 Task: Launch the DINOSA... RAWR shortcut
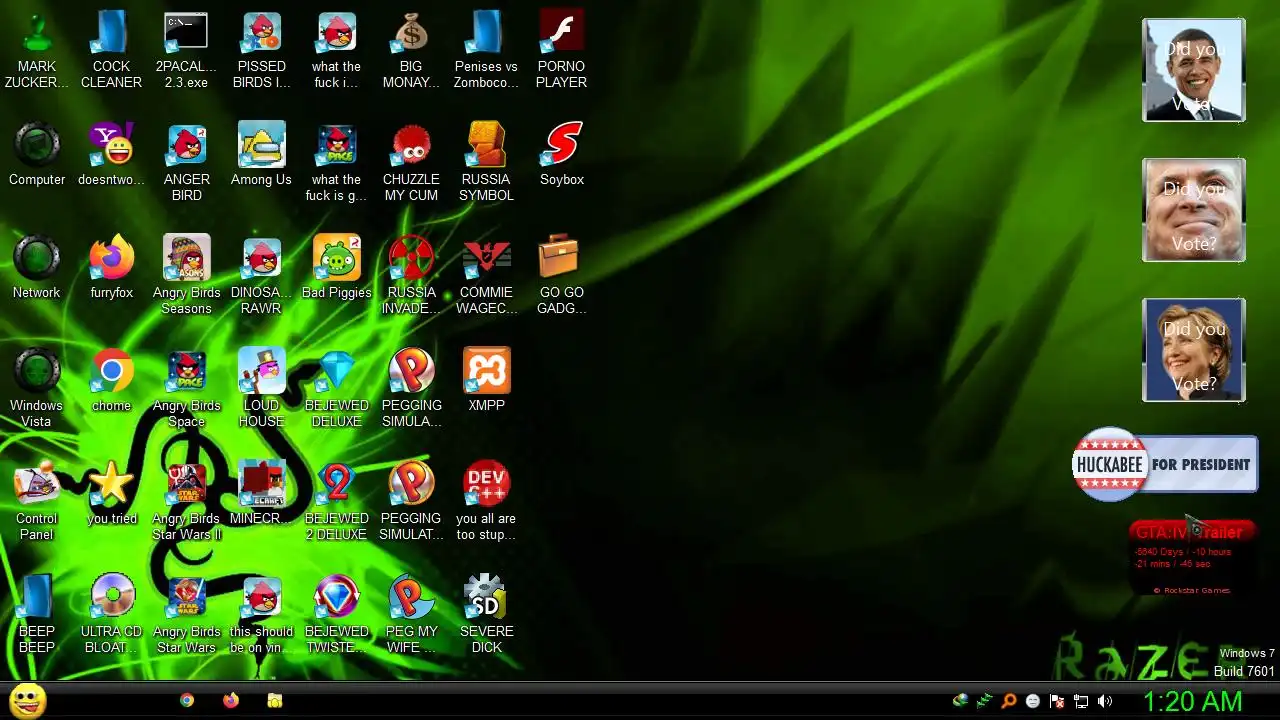(x=261, y=276)
